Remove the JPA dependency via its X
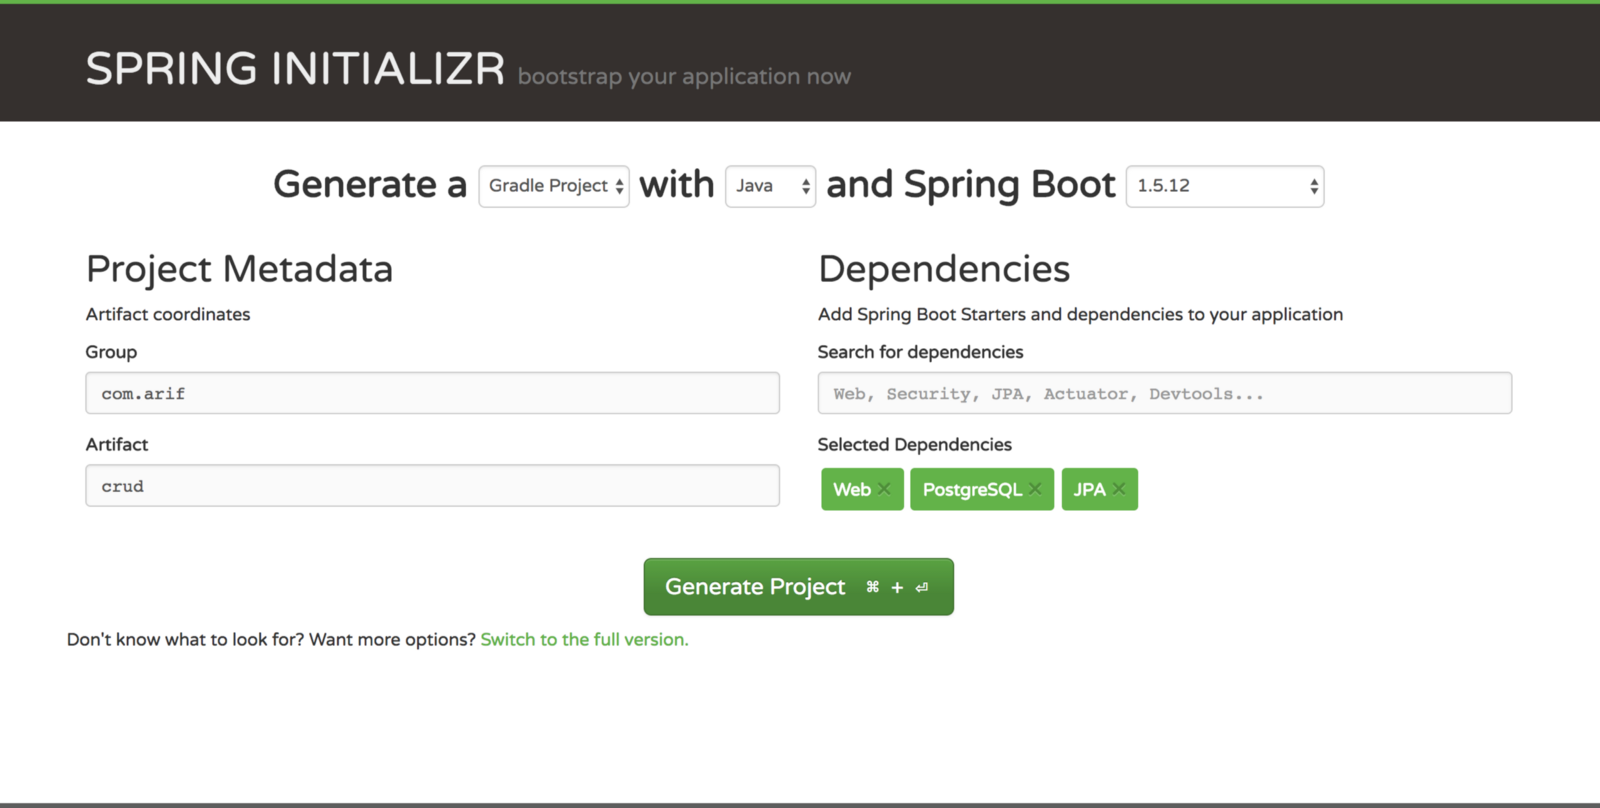Viewport: 1600px width, 808px height. 1119,489
